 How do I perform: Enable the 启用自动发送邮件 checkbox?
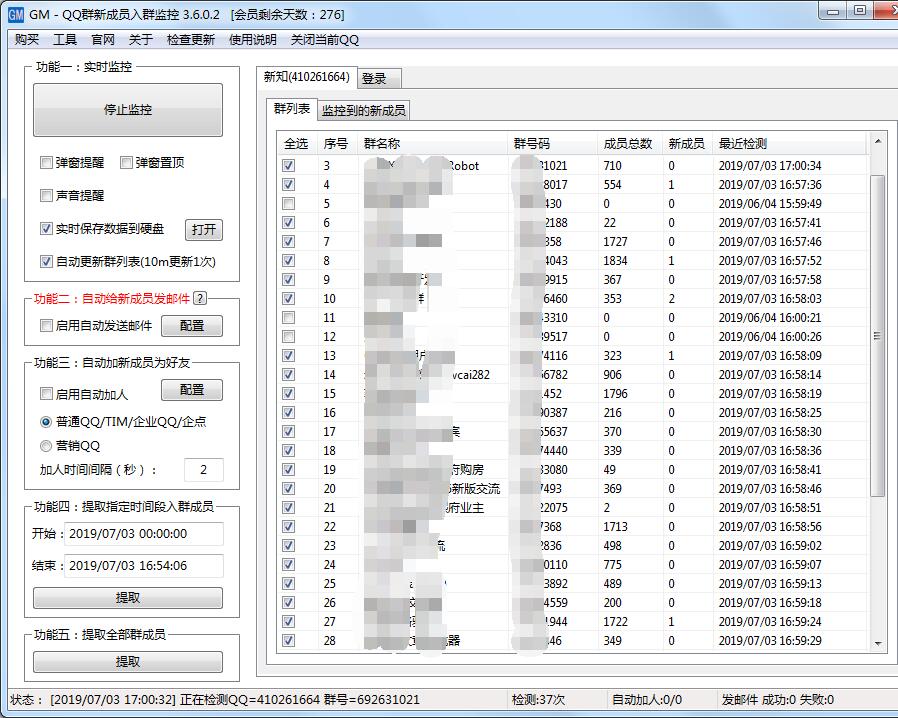click(x=46, y=326)
